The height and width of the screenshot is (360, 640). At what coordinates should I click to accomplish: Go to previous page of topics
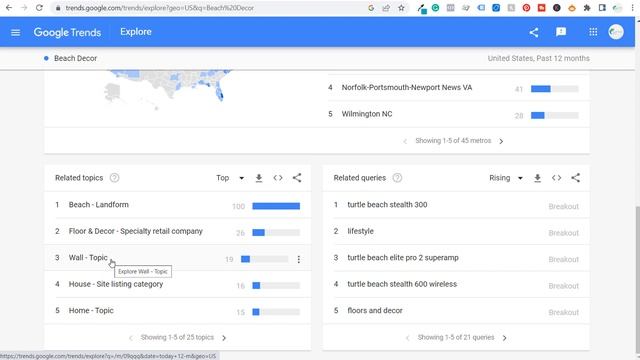(x=131, y=338)
